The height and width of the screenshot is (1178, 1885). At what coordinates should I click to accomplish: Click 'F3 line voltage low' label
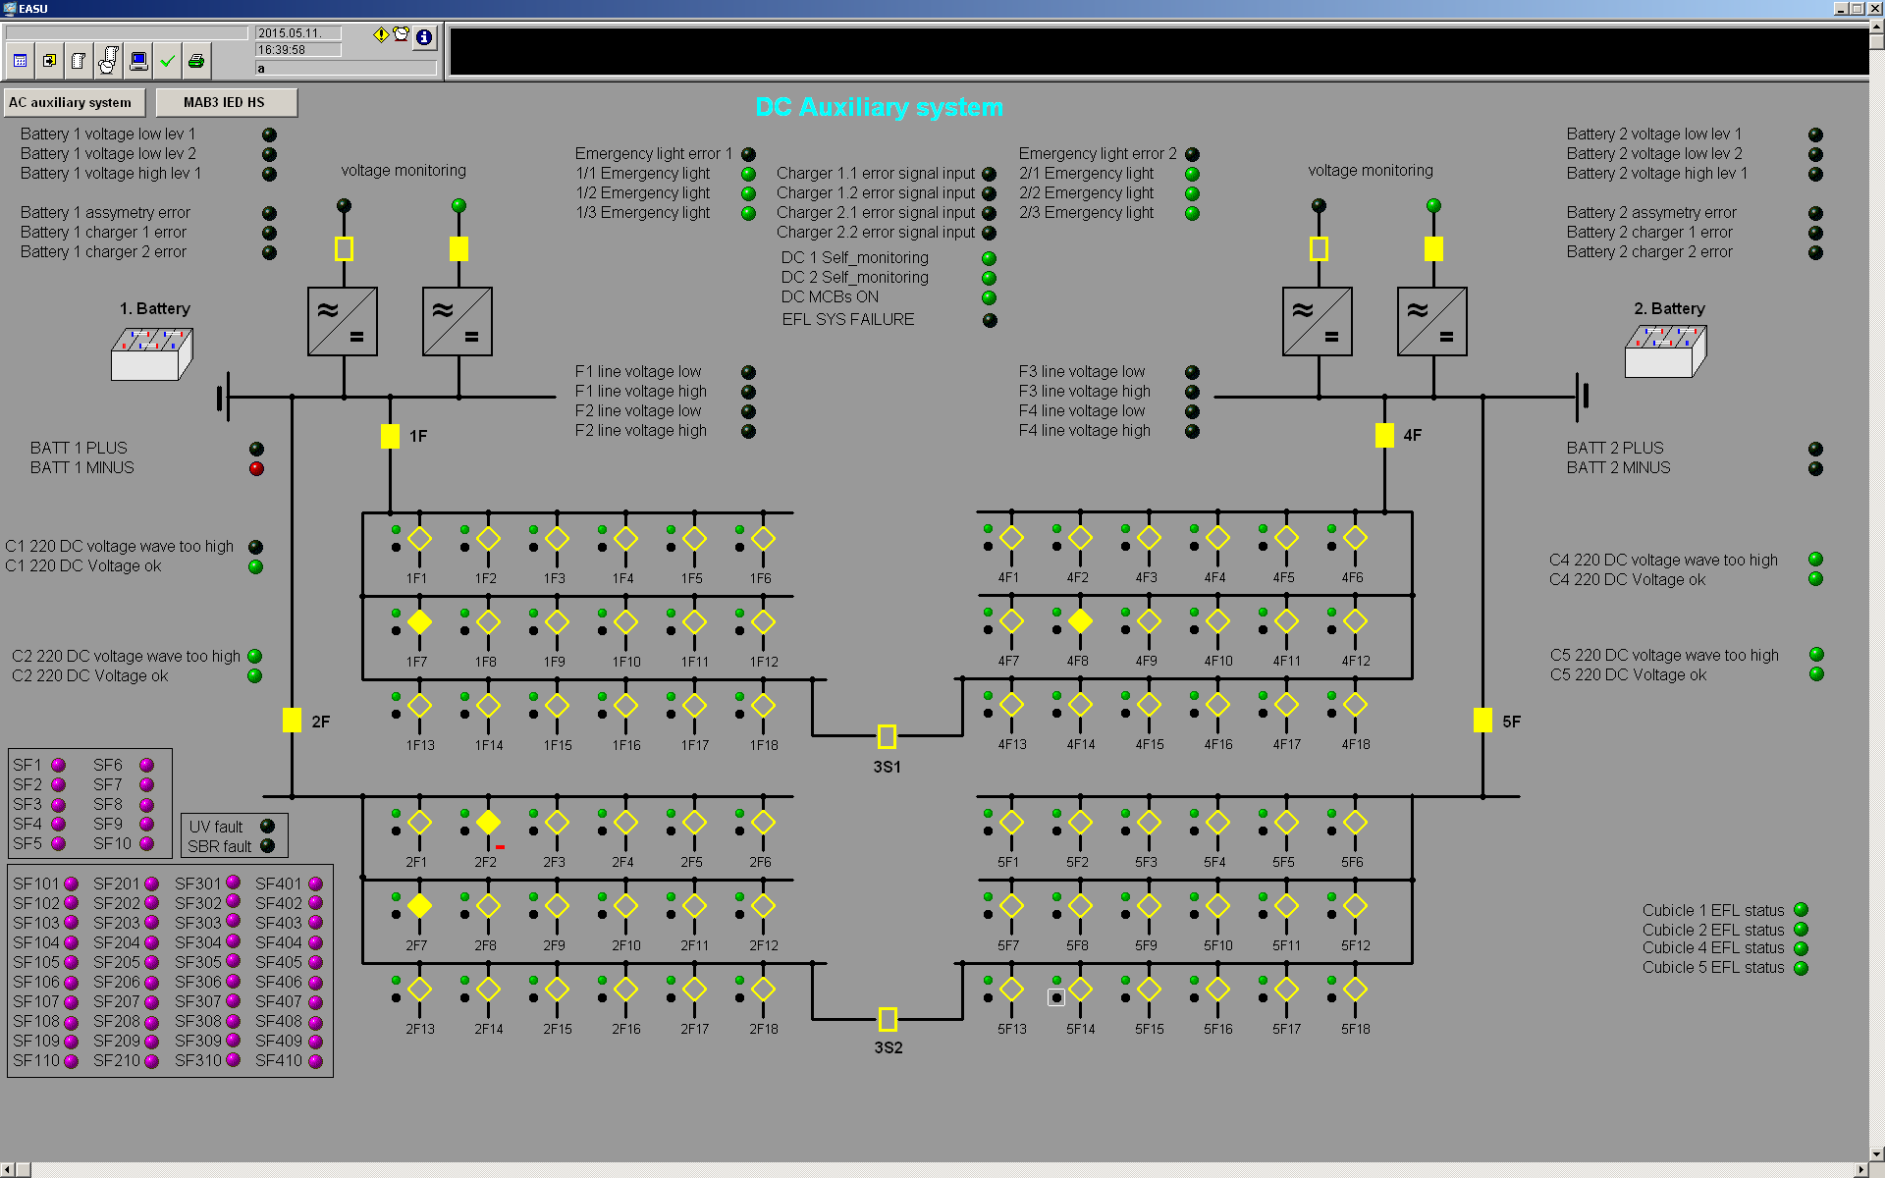coord(1081,371)
